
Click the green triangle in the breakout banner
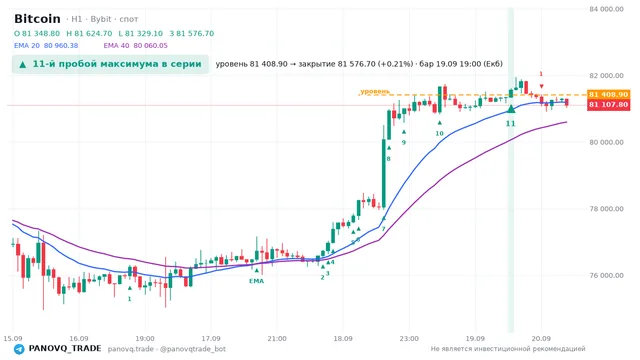pos(23,64)
